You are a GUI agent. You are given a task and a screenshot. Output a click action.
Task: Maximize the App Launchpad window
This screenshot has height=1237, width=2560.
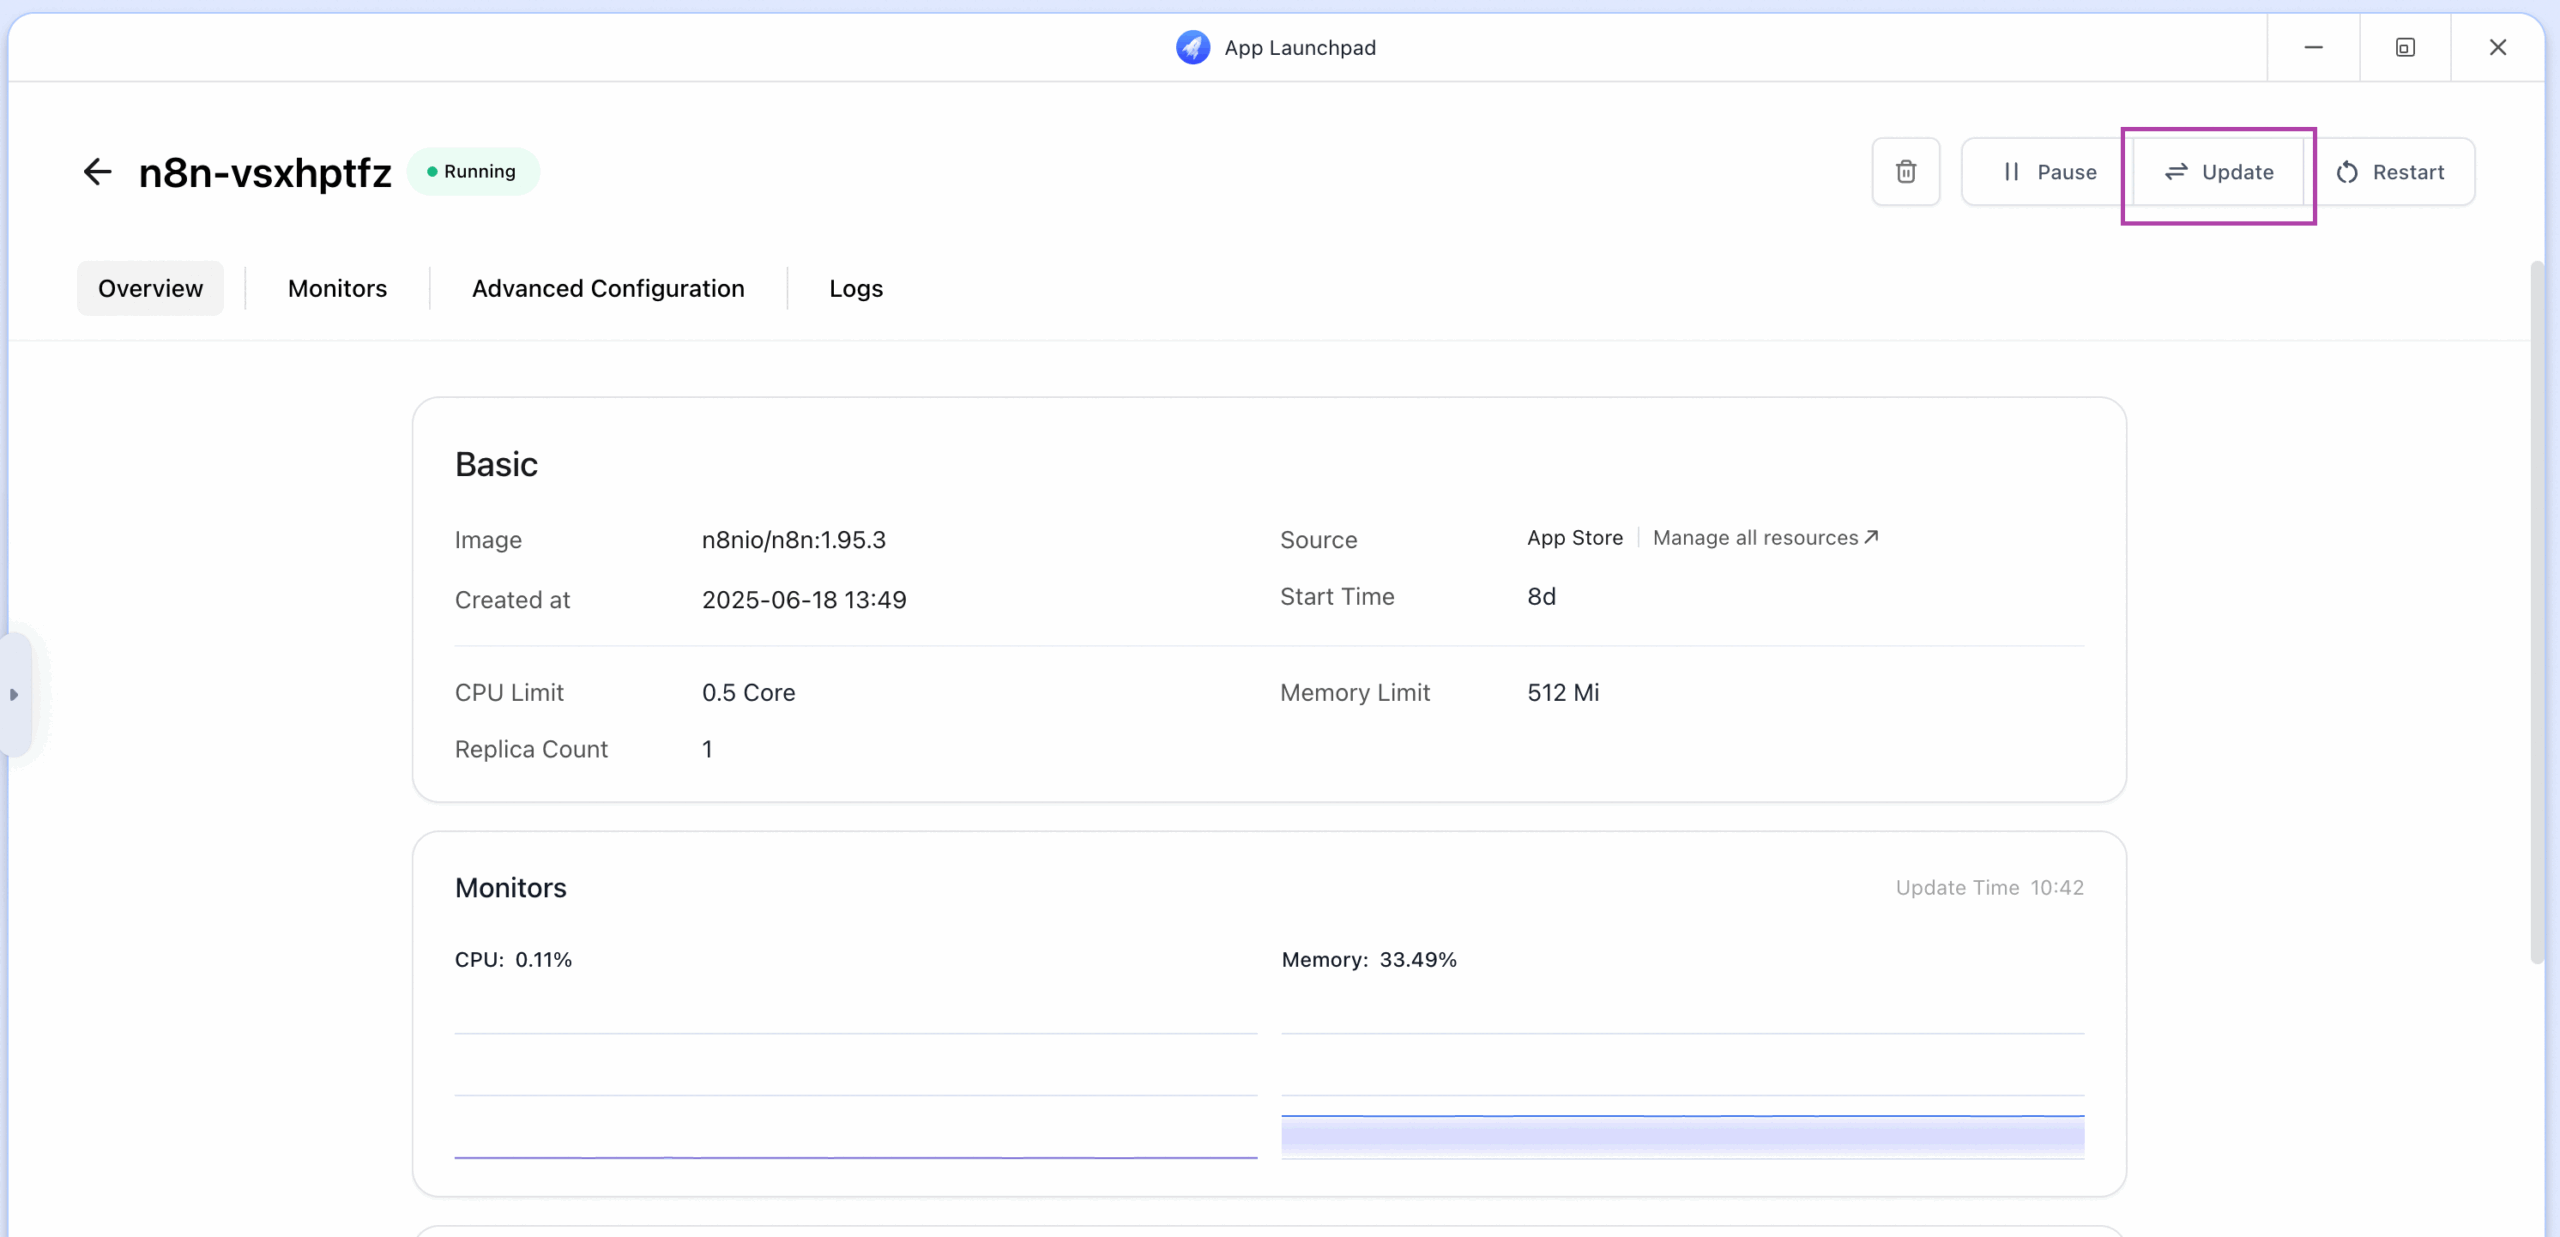(2405, 47)
